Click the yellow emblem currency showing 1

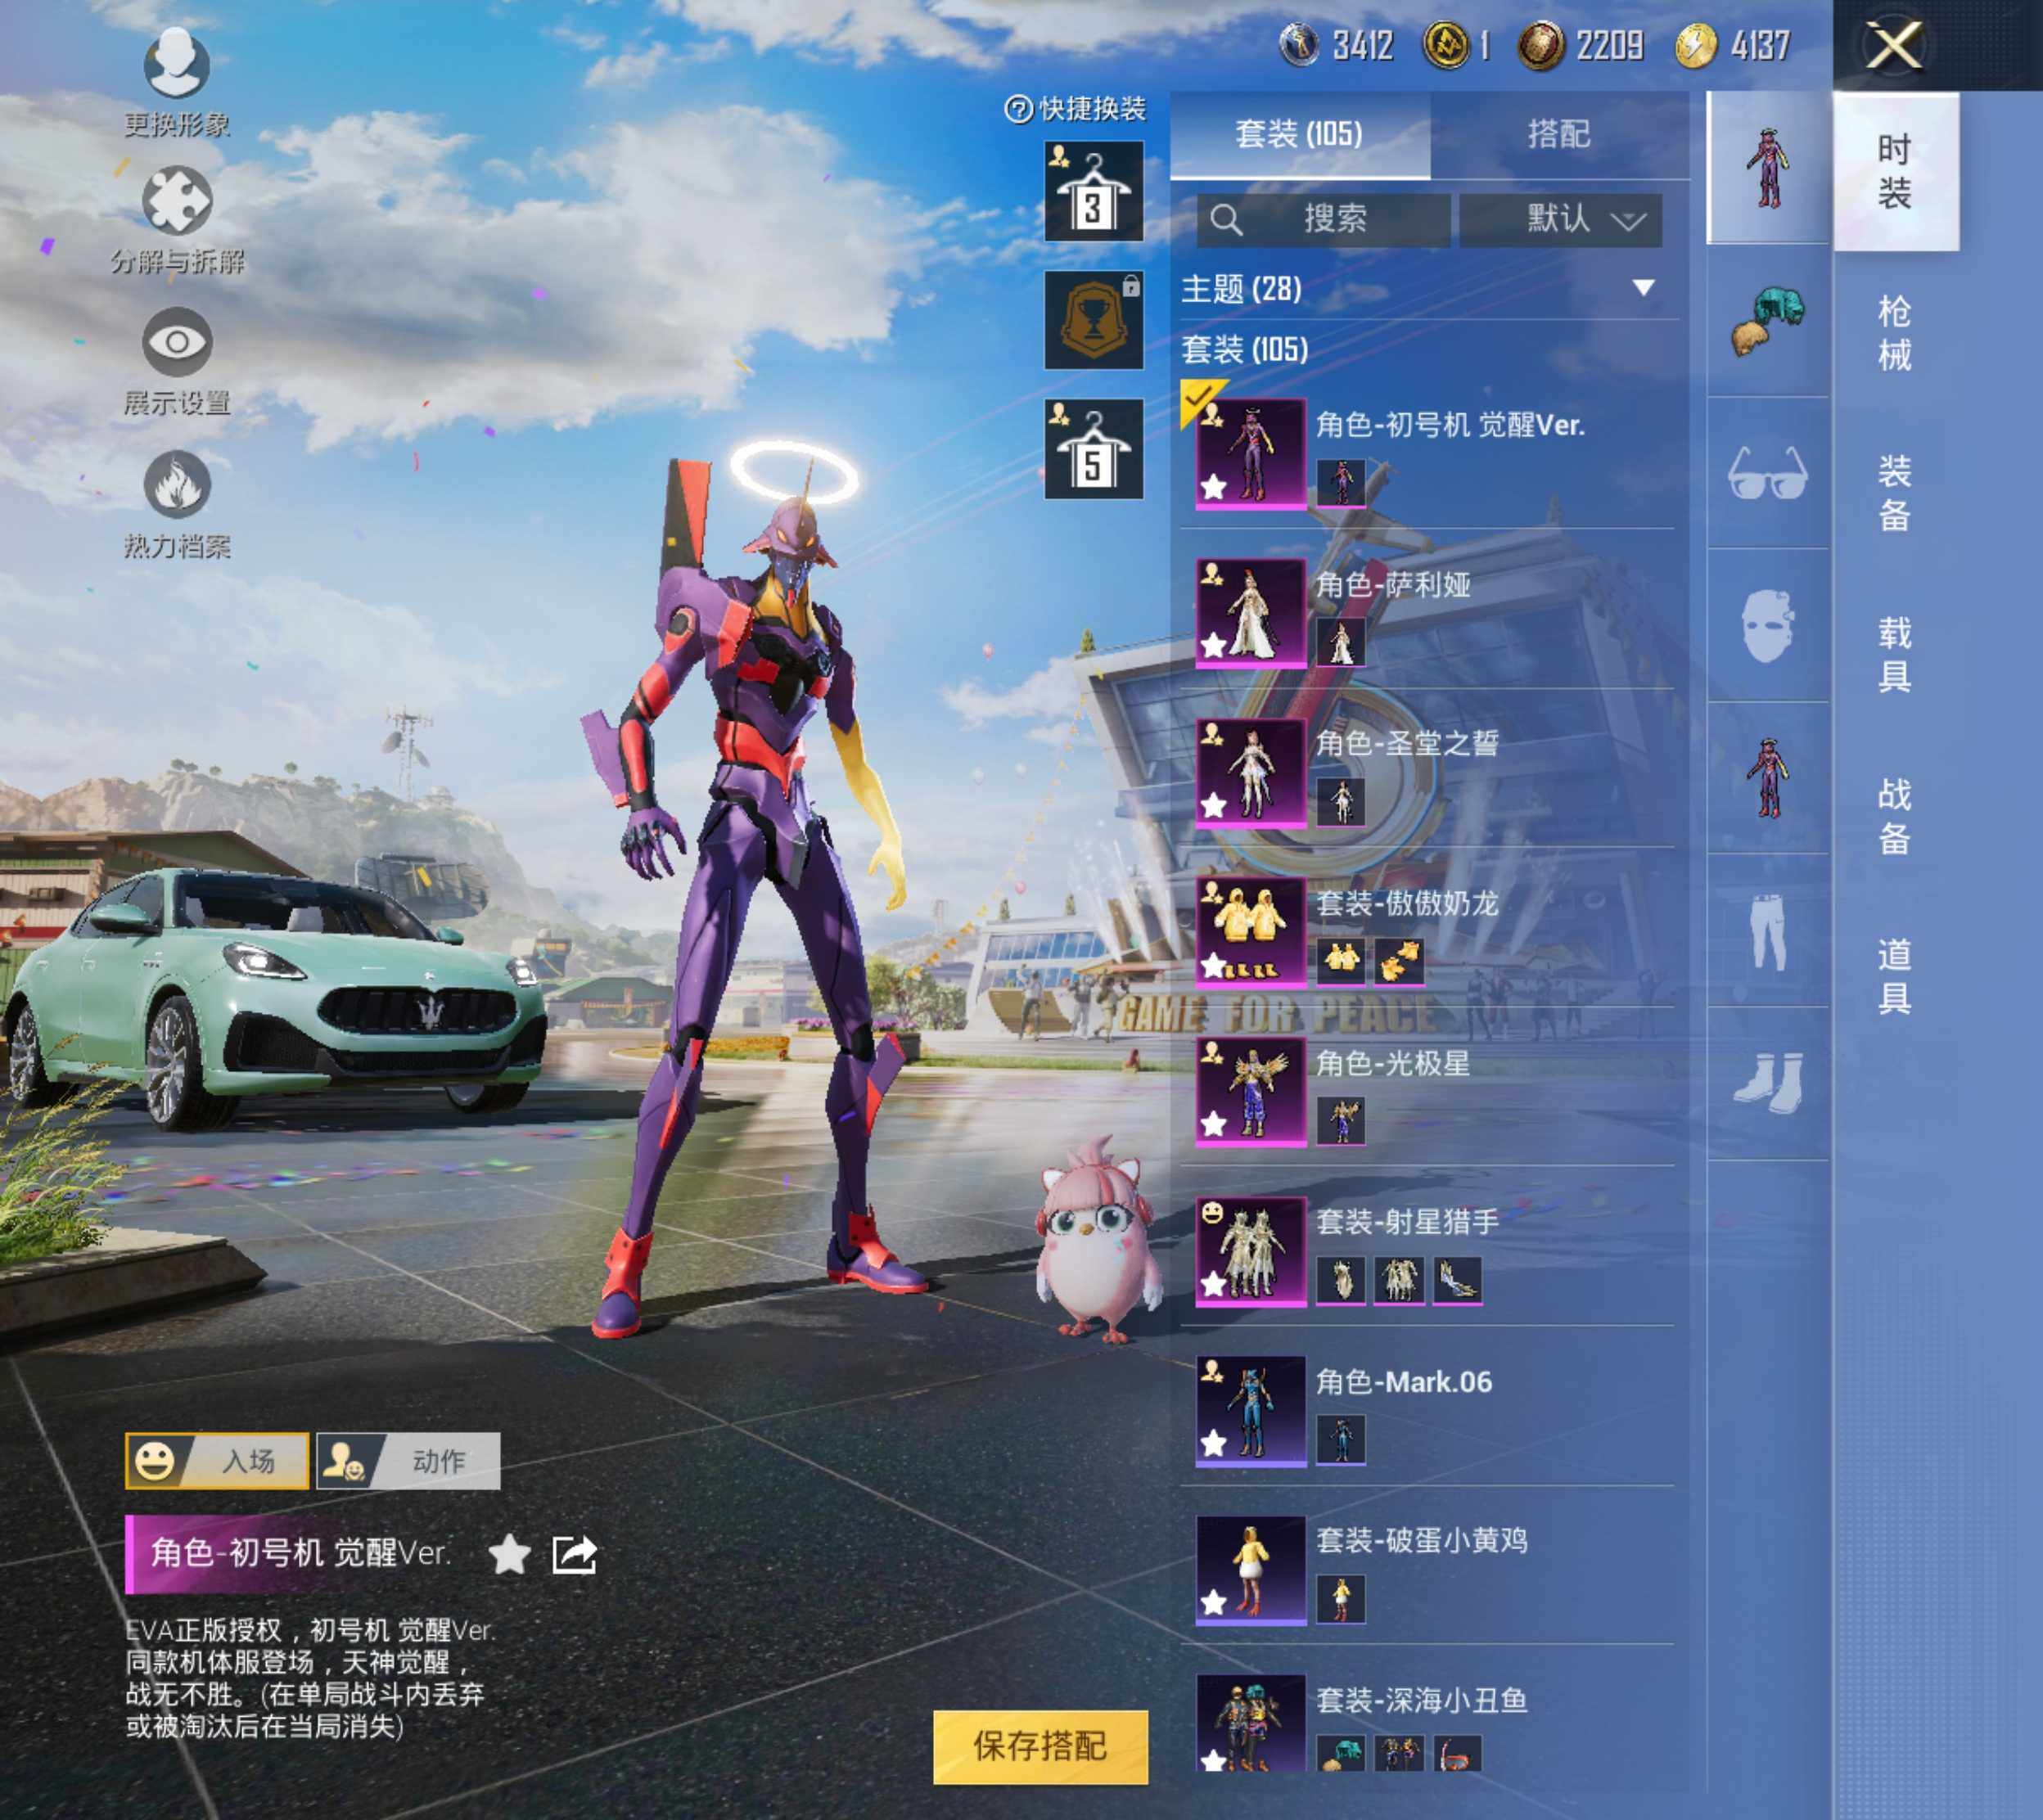pos(1457,45)
